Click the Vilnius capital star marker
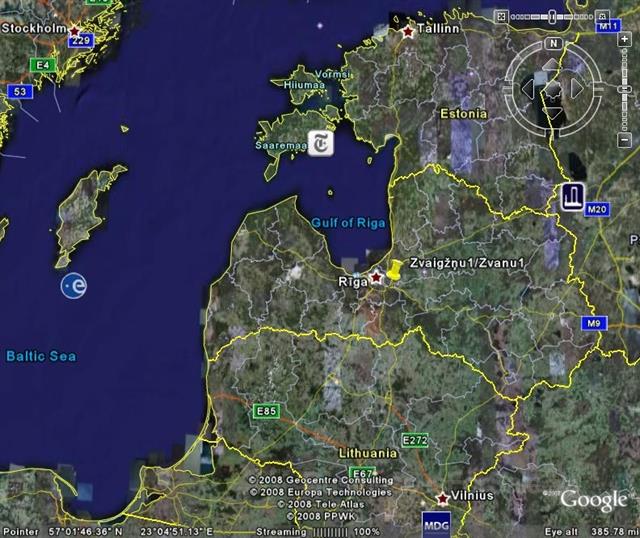The height and width of the screenshot is (538, 640). [x=442, y=496]
